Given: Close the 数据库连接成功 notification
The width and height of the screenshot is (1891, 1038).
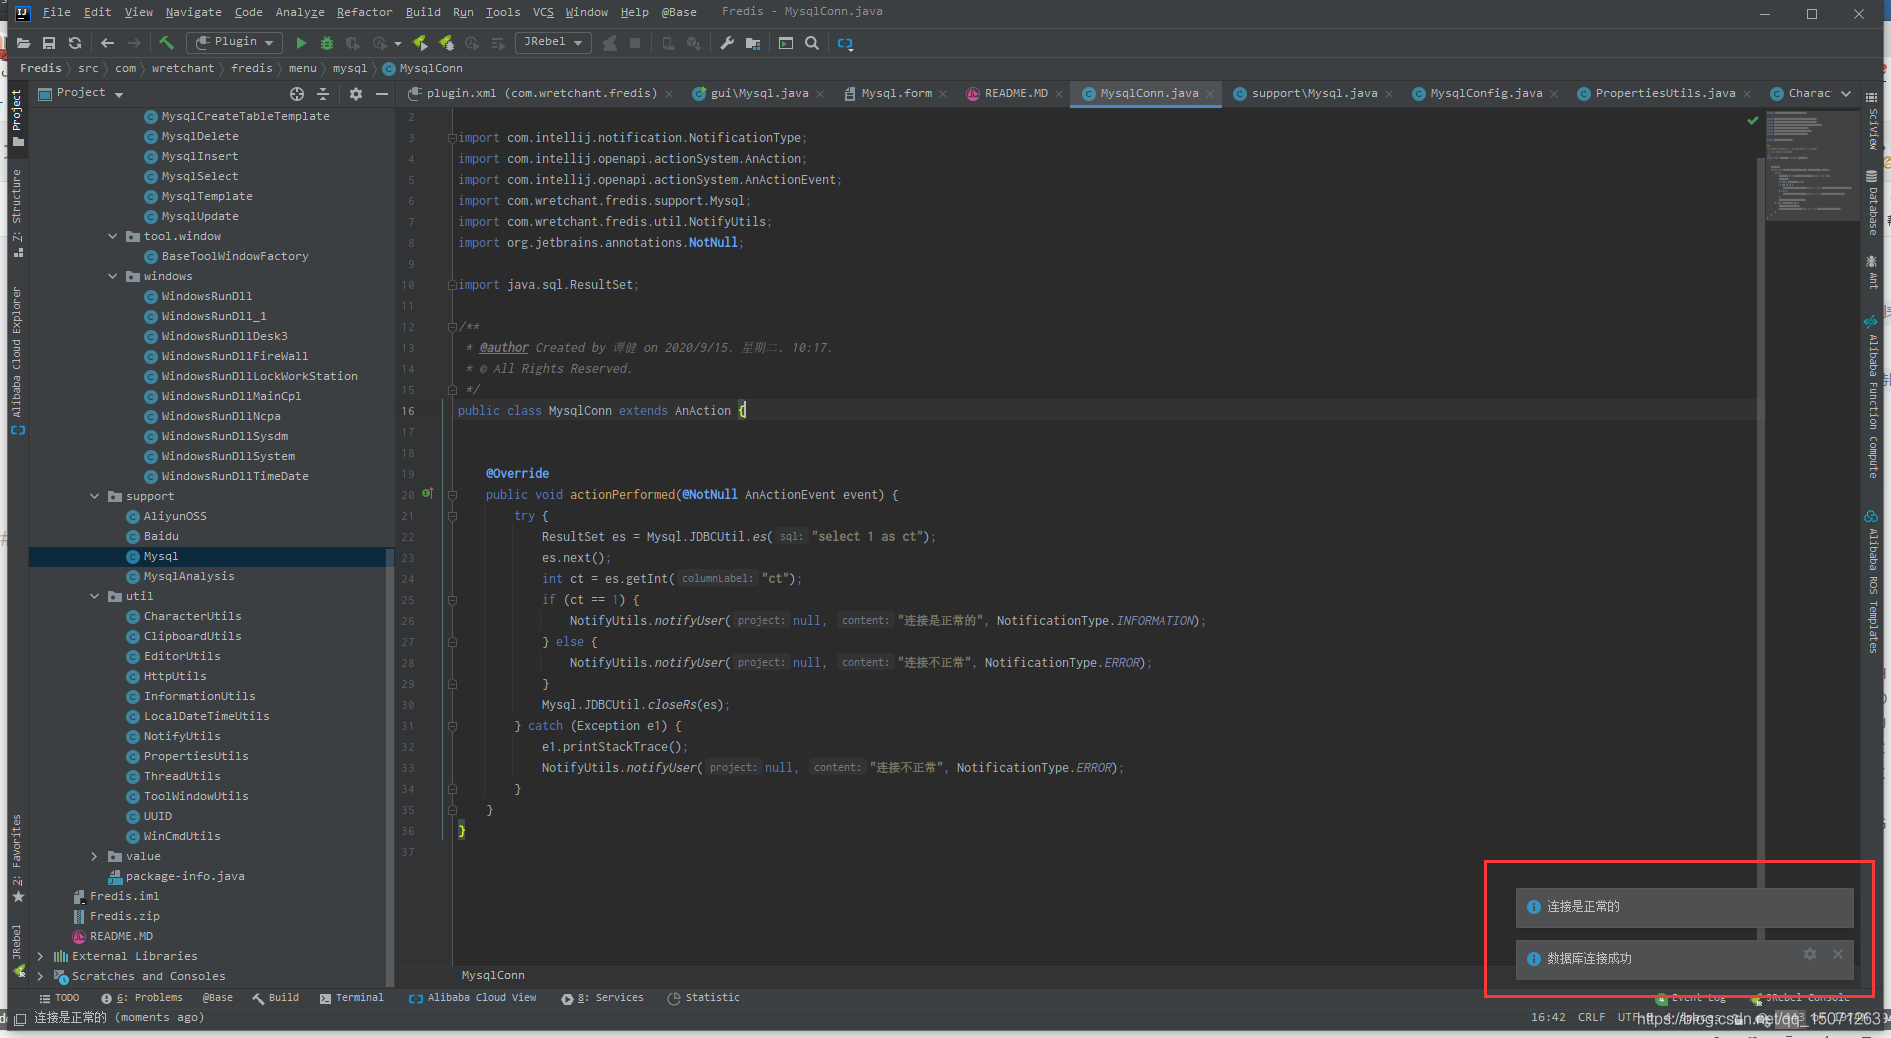Looking at the screenshot, I should coord(1837,954).
